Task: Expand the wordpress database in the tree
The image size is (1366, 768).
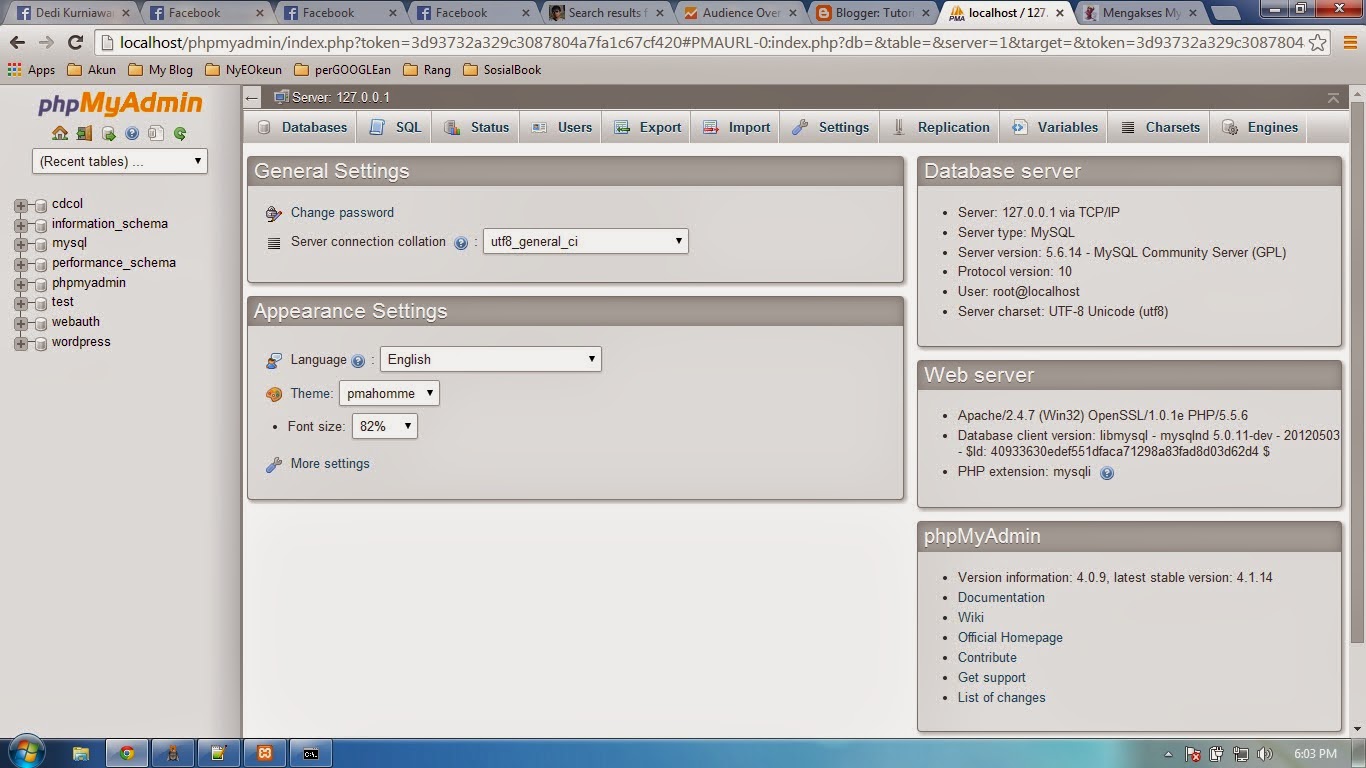Action: click(x=22, y=341)
